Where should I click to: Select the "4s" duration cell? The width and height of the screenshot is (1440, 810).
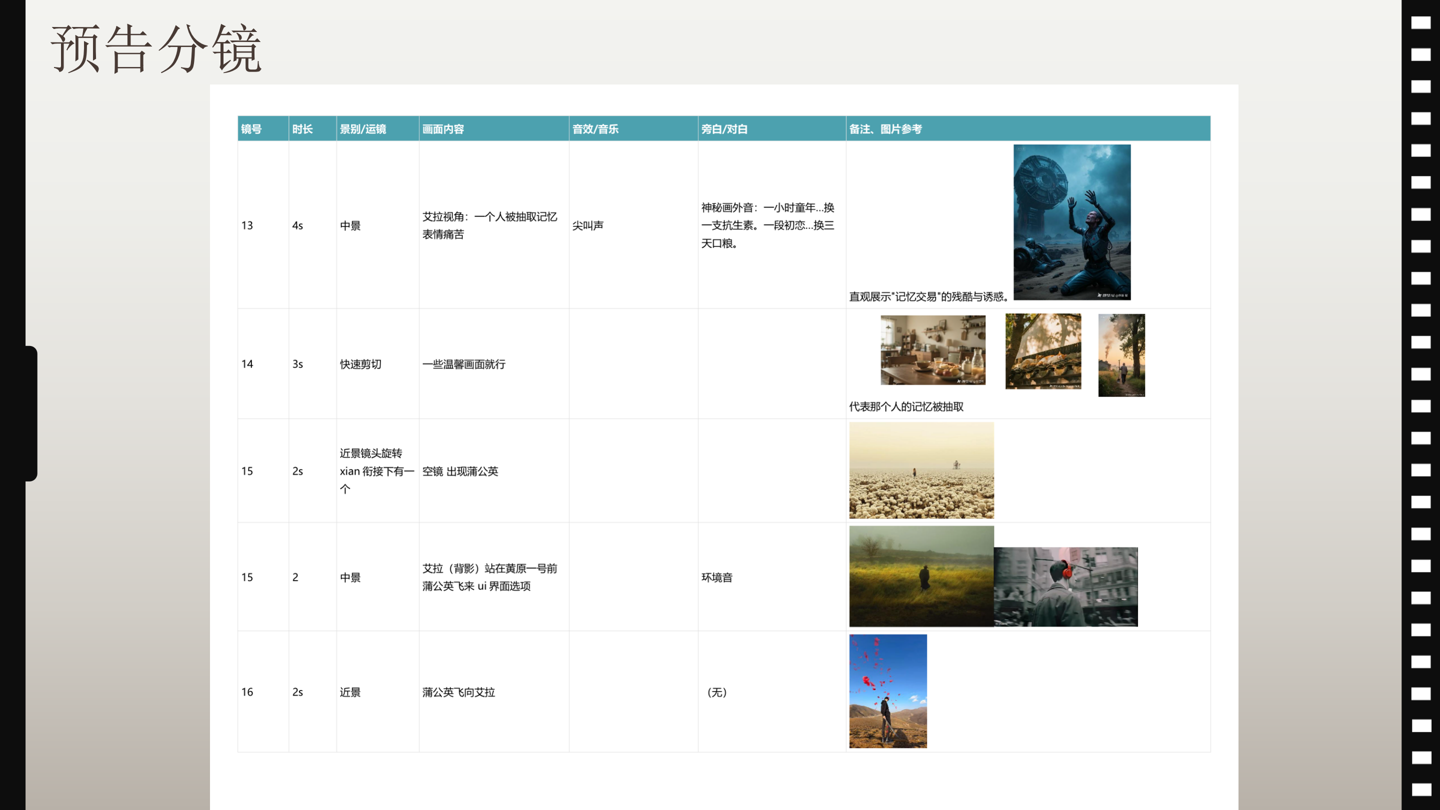pyautogui.click(x=313, y=225)
